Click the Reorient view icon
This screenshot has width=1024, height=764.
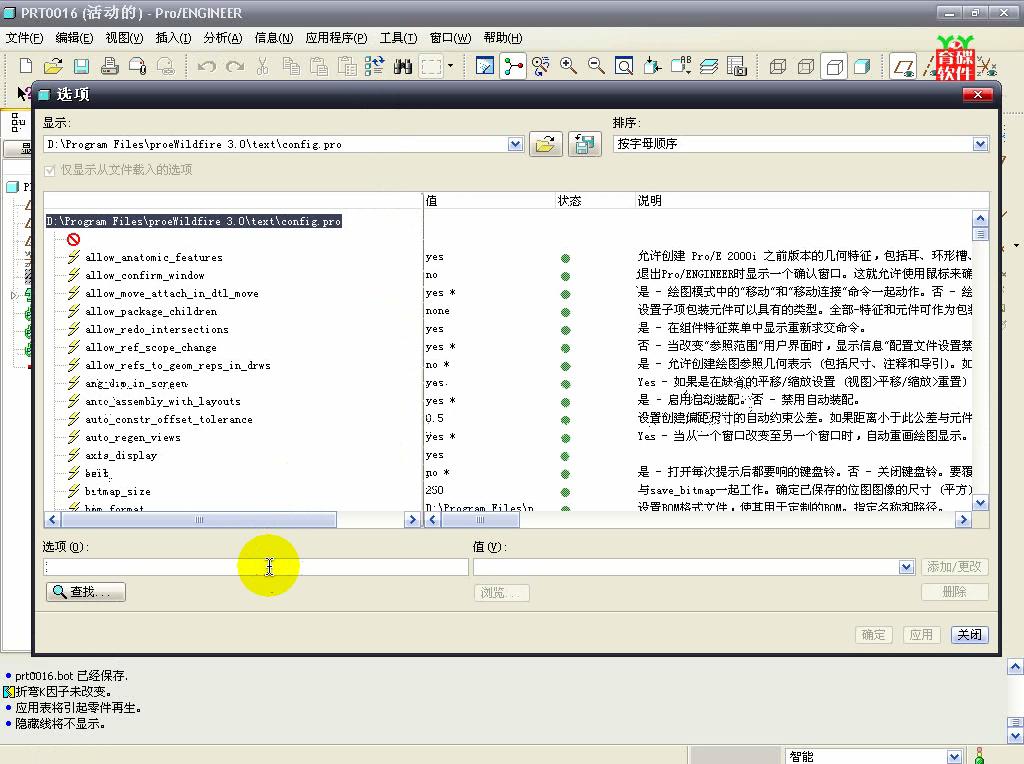652,66
